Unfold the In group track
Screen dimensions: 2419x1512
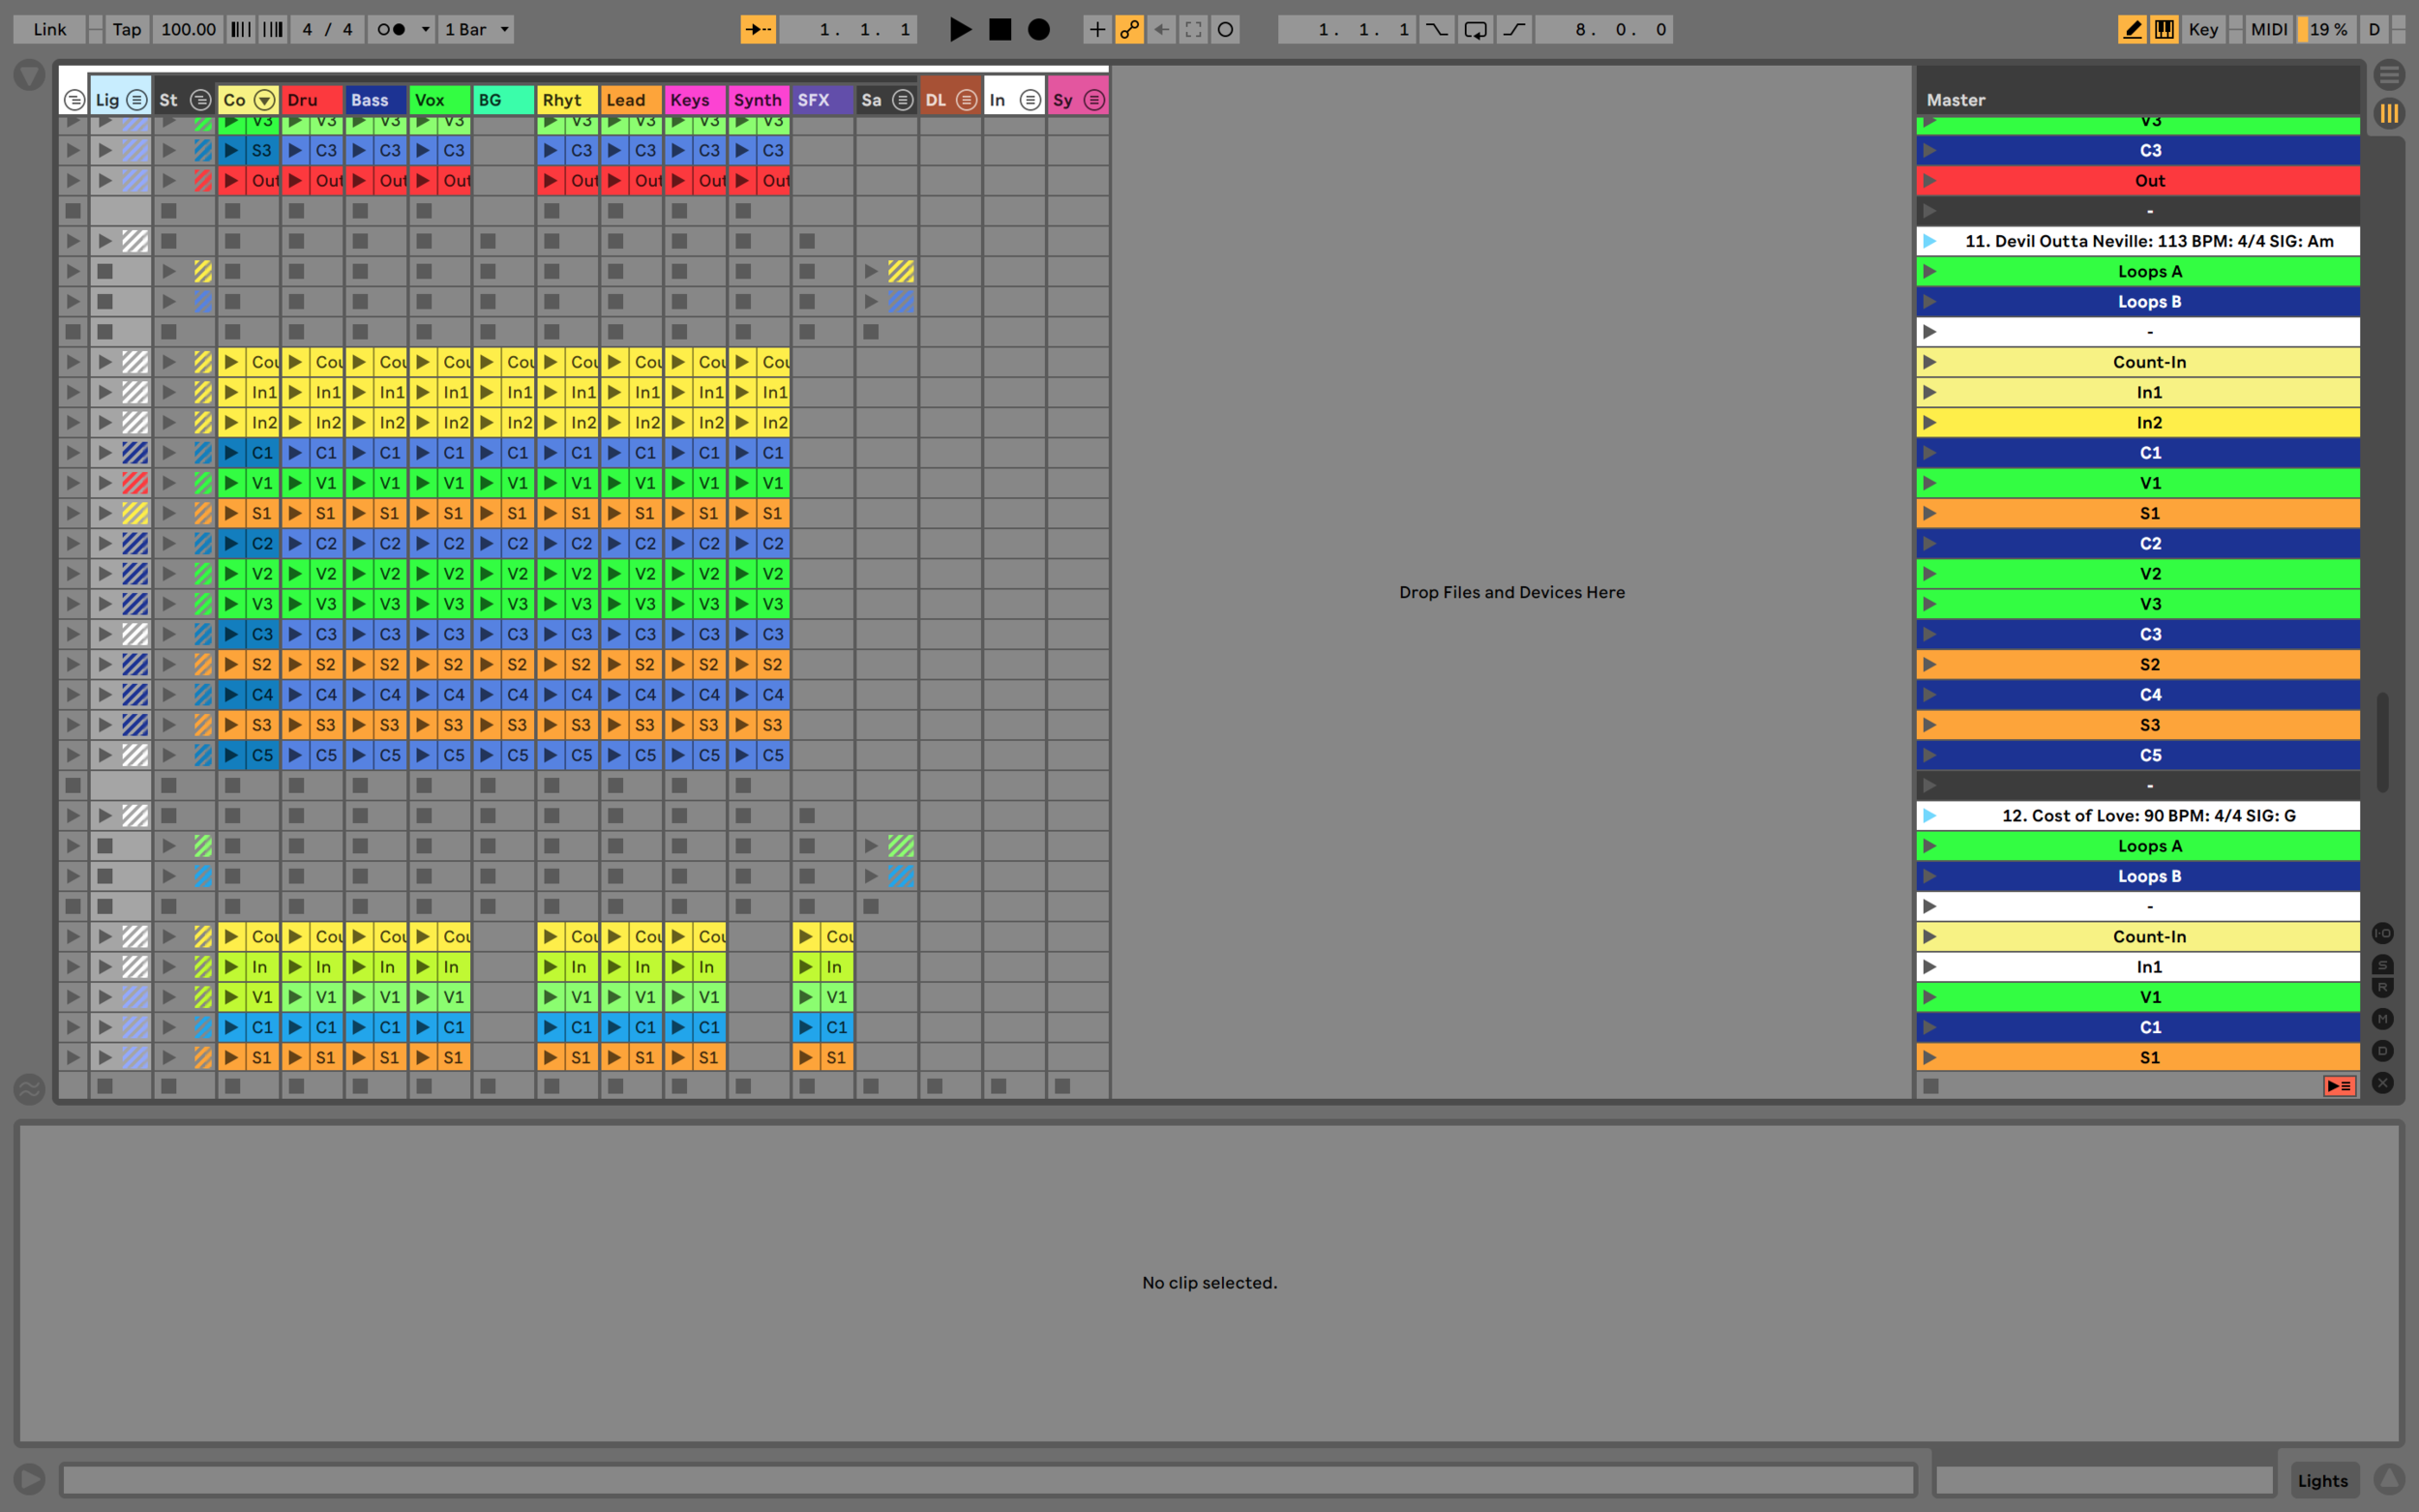(1030, 100)
